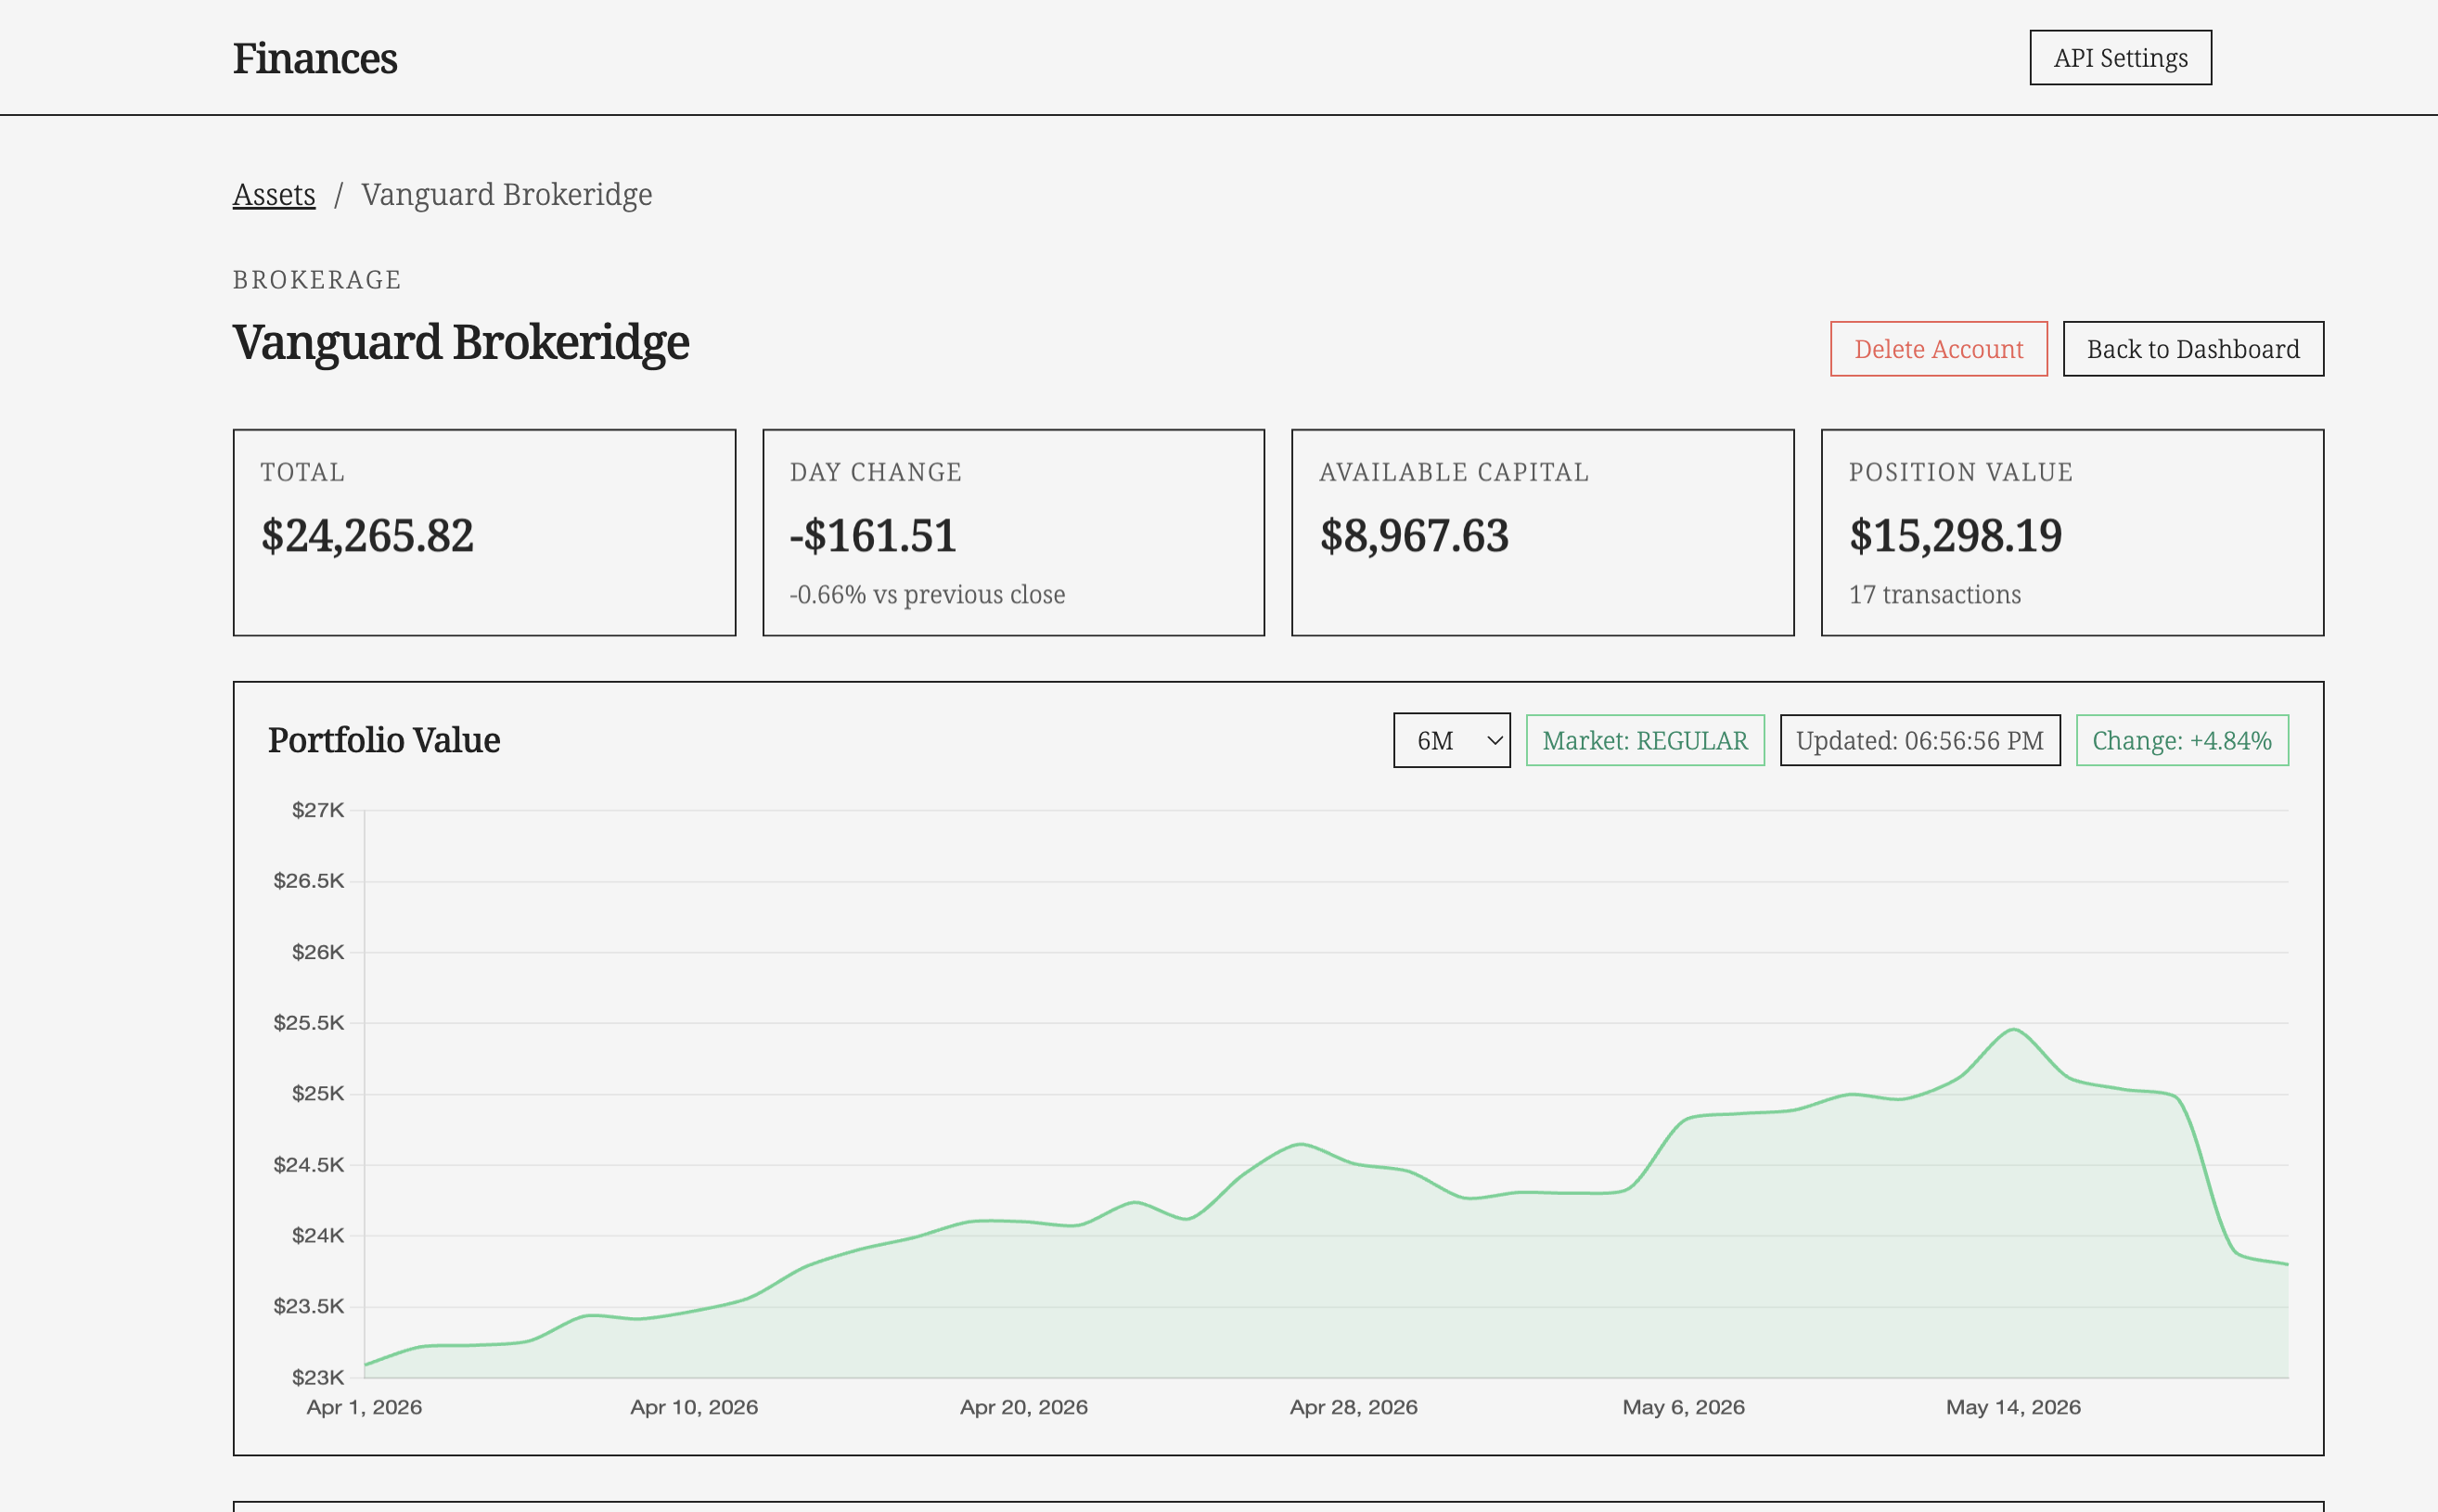Click the BROKERAGE category label
Screen dimensions: 2438x1512
pyautogui.click(x=317, y=280)
